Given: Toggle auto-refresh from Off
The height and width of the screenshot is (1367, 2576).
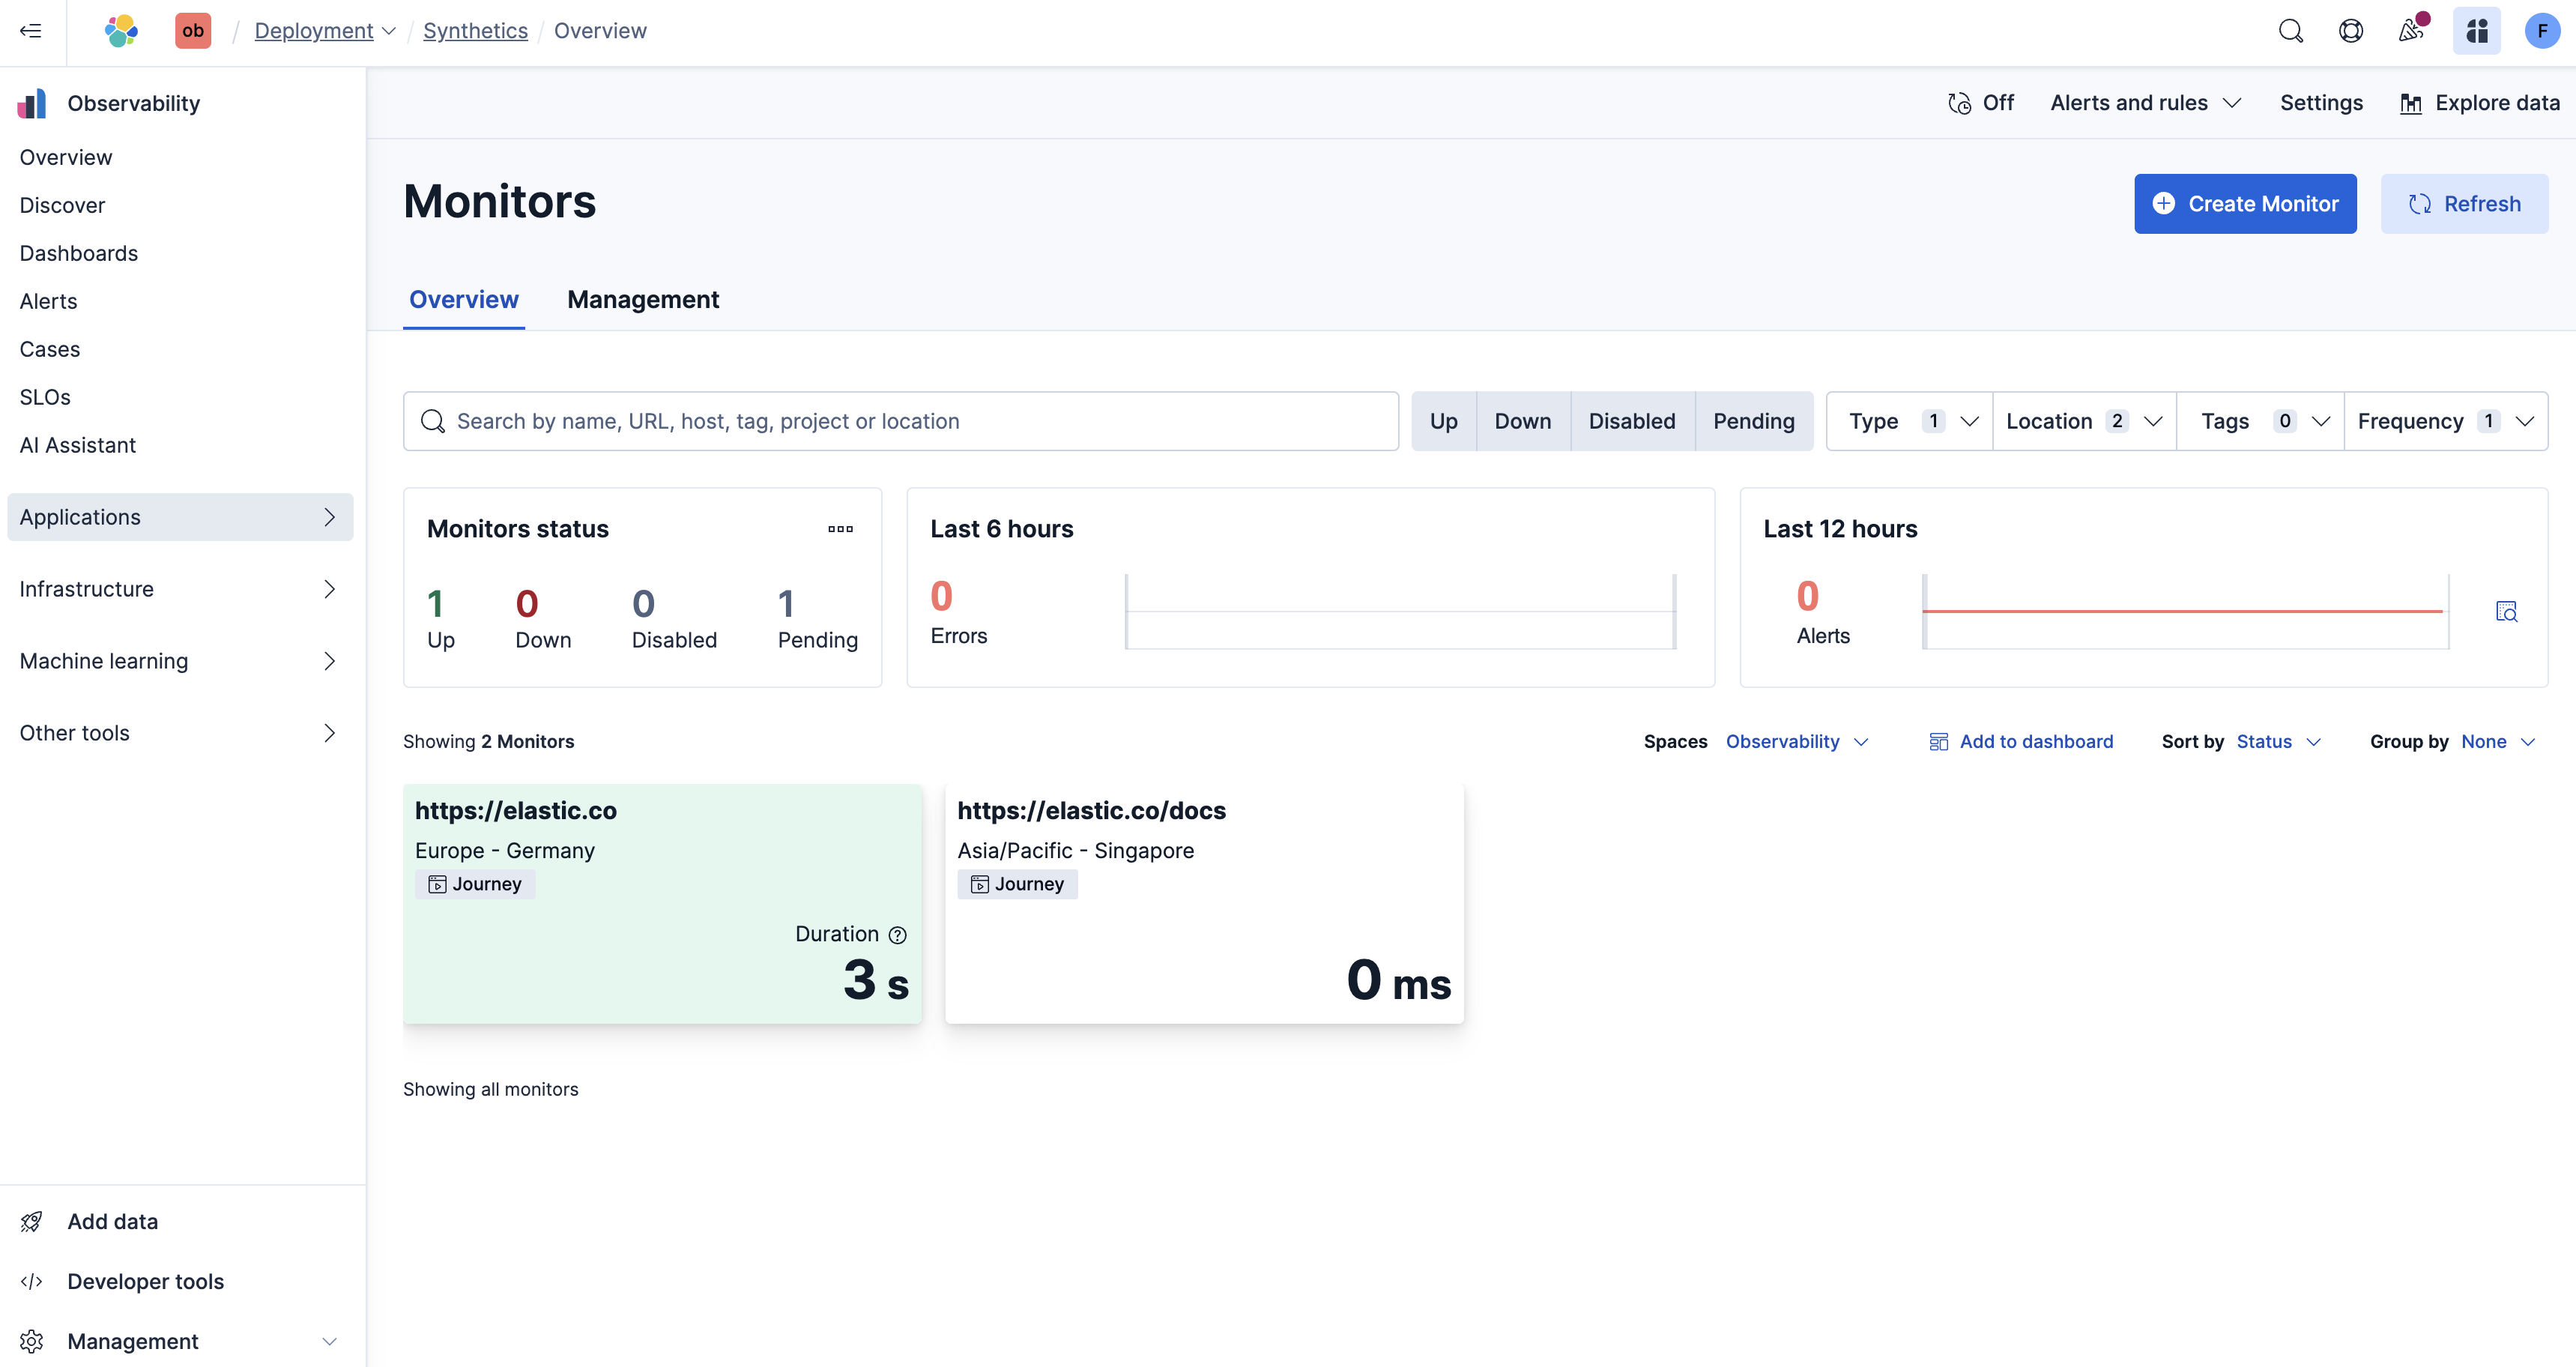Looking at the screenshot, I should [x=1980, y=103].
